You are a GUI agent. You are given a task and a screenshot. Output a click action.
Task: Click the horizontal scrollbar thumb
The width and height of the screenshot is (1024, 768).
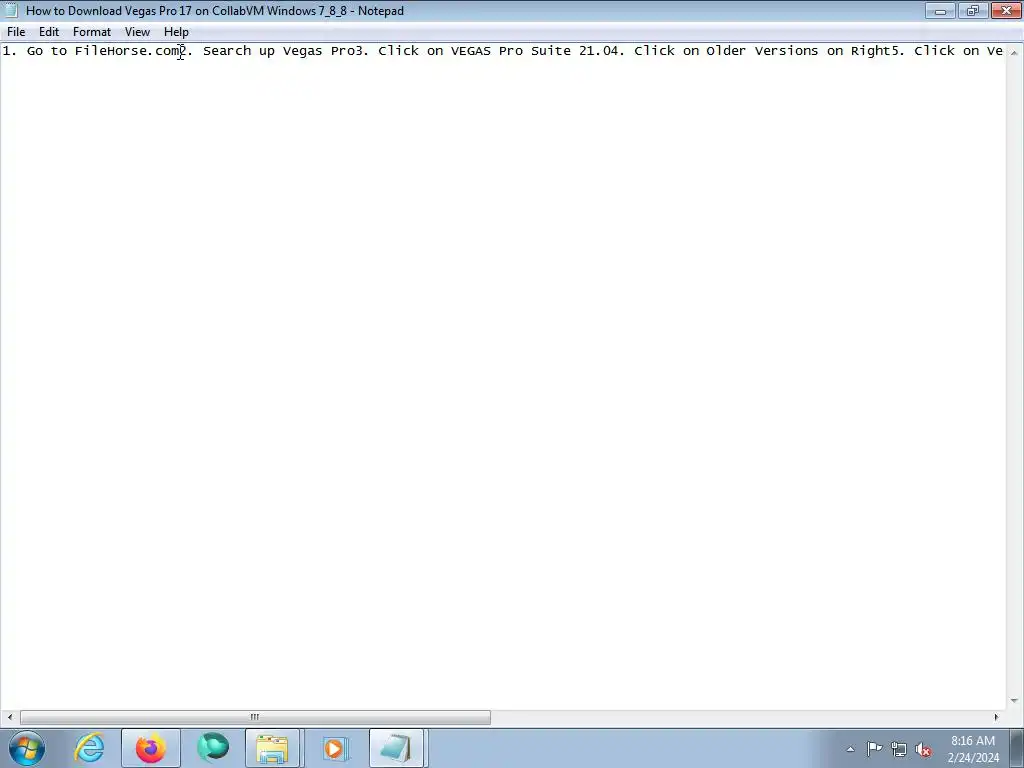(x=255, y=717)
